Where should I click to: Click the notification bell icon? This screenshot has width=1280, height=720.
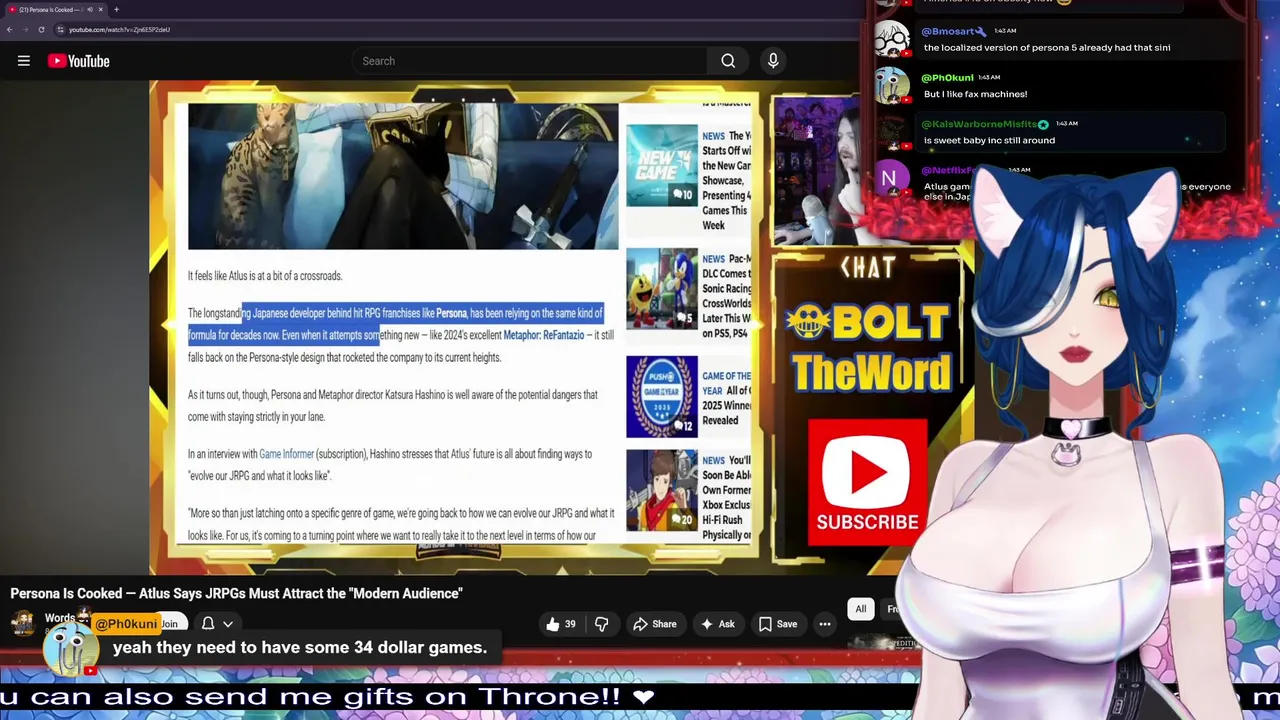[x=208, y=624]
